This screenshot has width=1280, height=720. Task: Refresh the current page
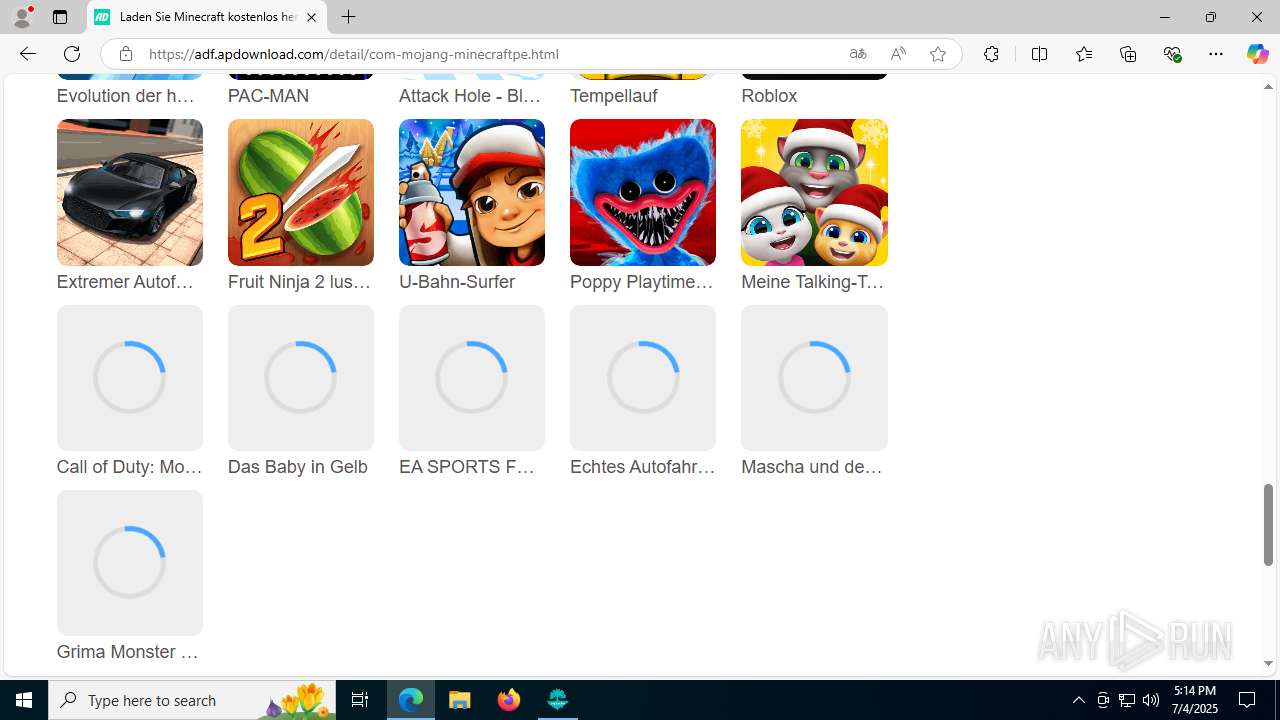(x=72, y=54)
